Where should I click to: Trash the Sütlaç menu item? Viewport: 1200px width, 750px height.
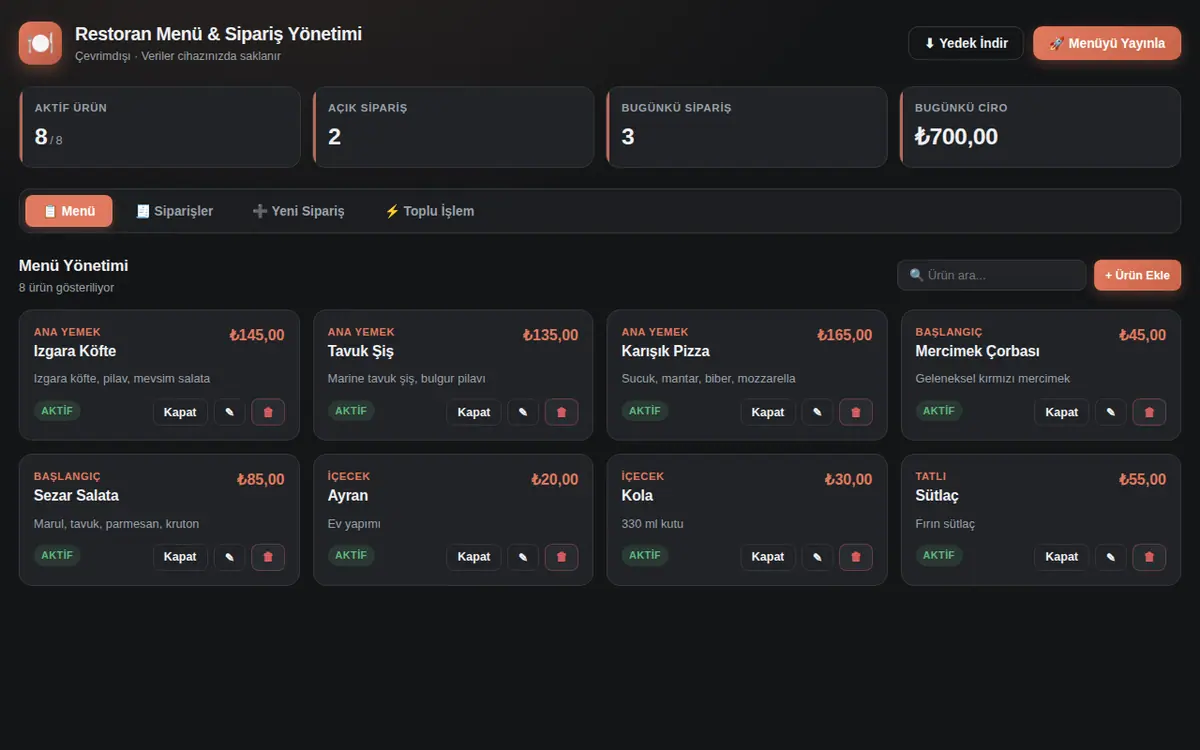tap(1149, 557)
